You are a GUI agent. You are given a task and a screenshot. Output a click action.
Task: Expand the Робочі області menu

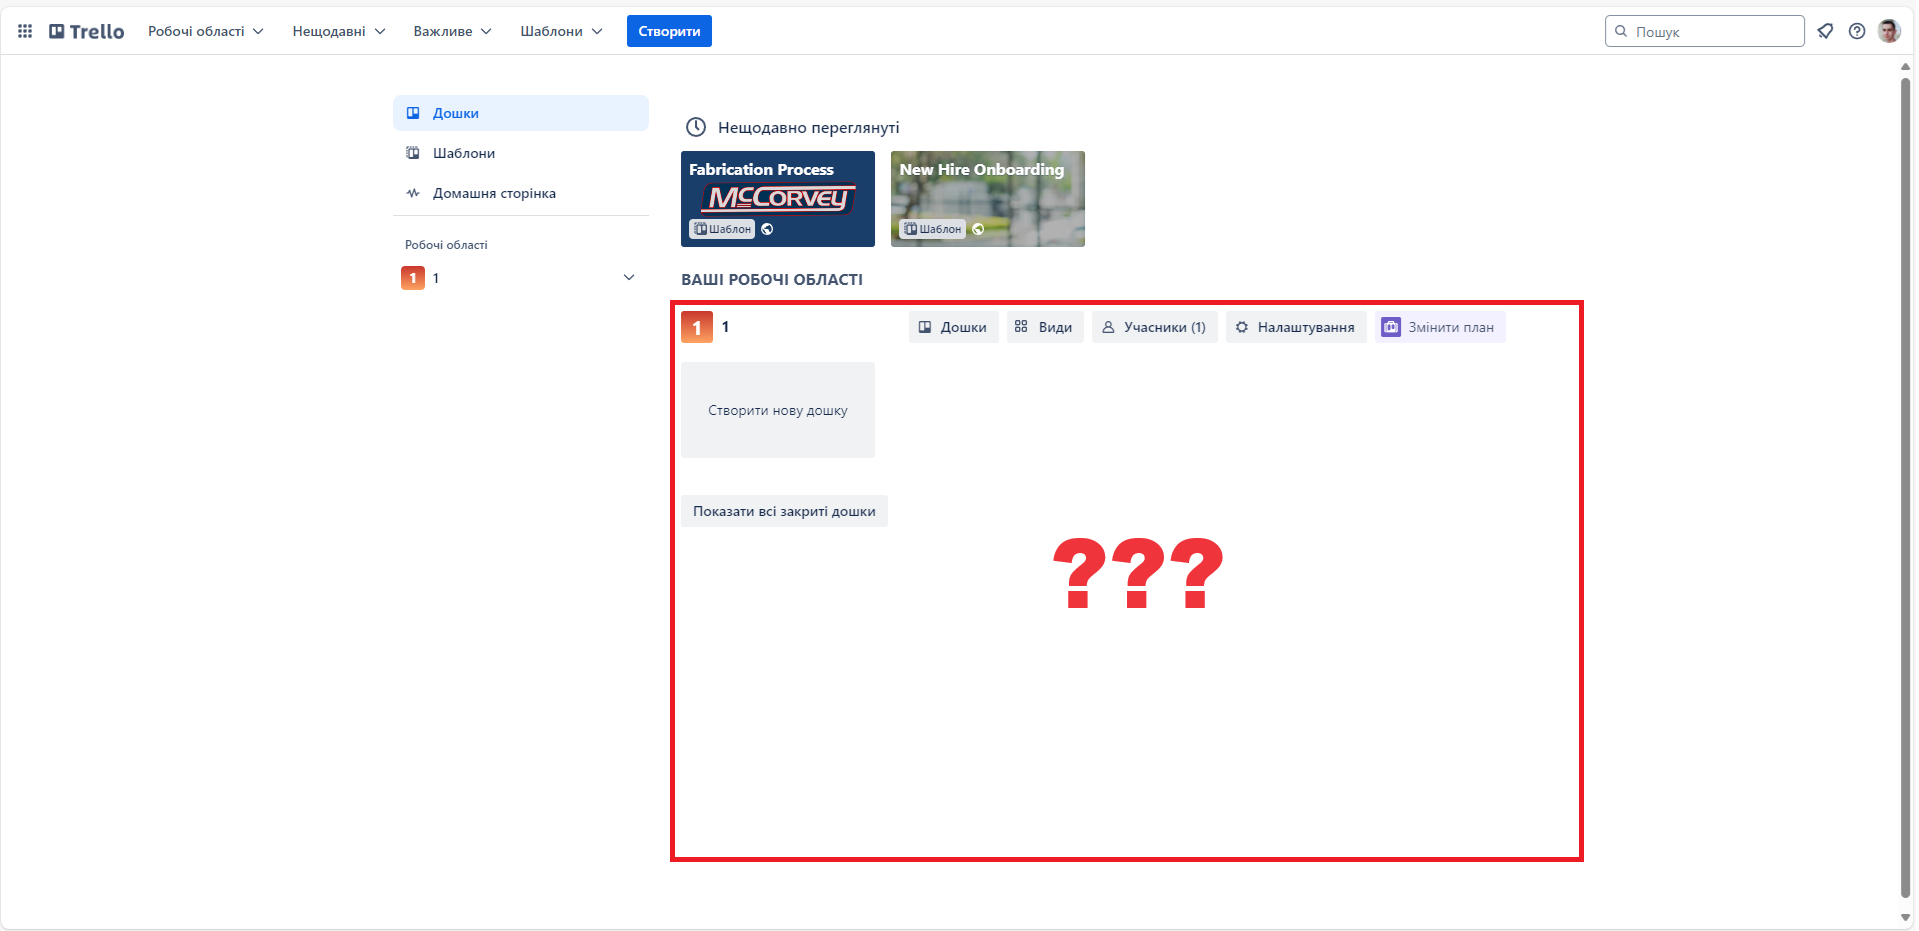click(x=206, y=31)
